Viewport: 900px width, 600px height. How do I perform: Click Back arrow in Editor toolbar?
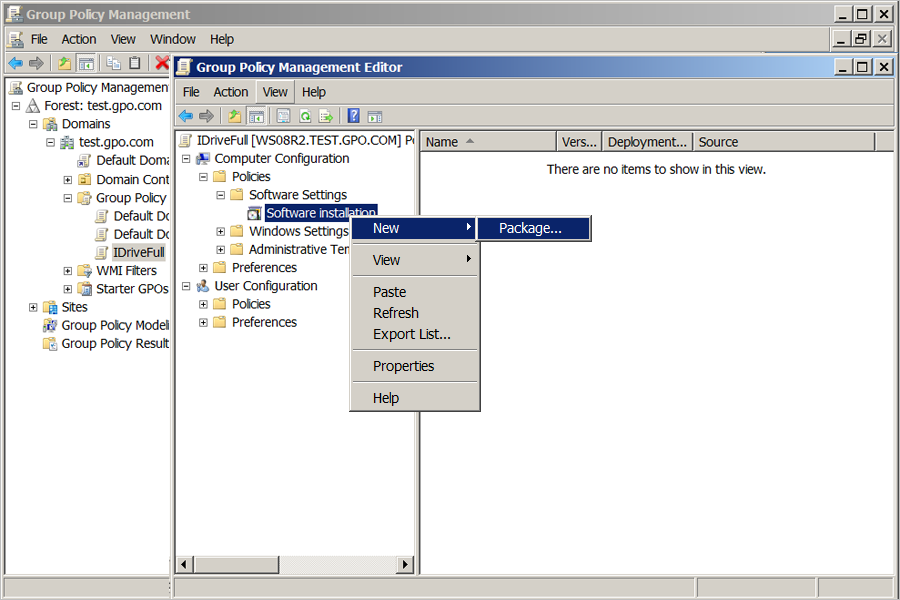(x=185, y=117)
